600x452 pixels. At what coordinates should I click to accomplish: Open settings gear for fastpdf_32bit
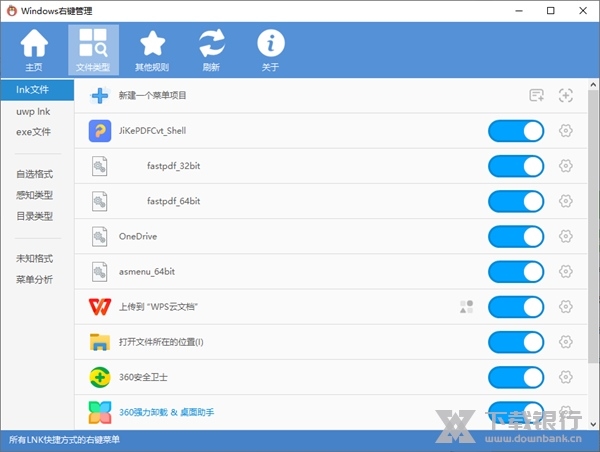tap(566, 166)
